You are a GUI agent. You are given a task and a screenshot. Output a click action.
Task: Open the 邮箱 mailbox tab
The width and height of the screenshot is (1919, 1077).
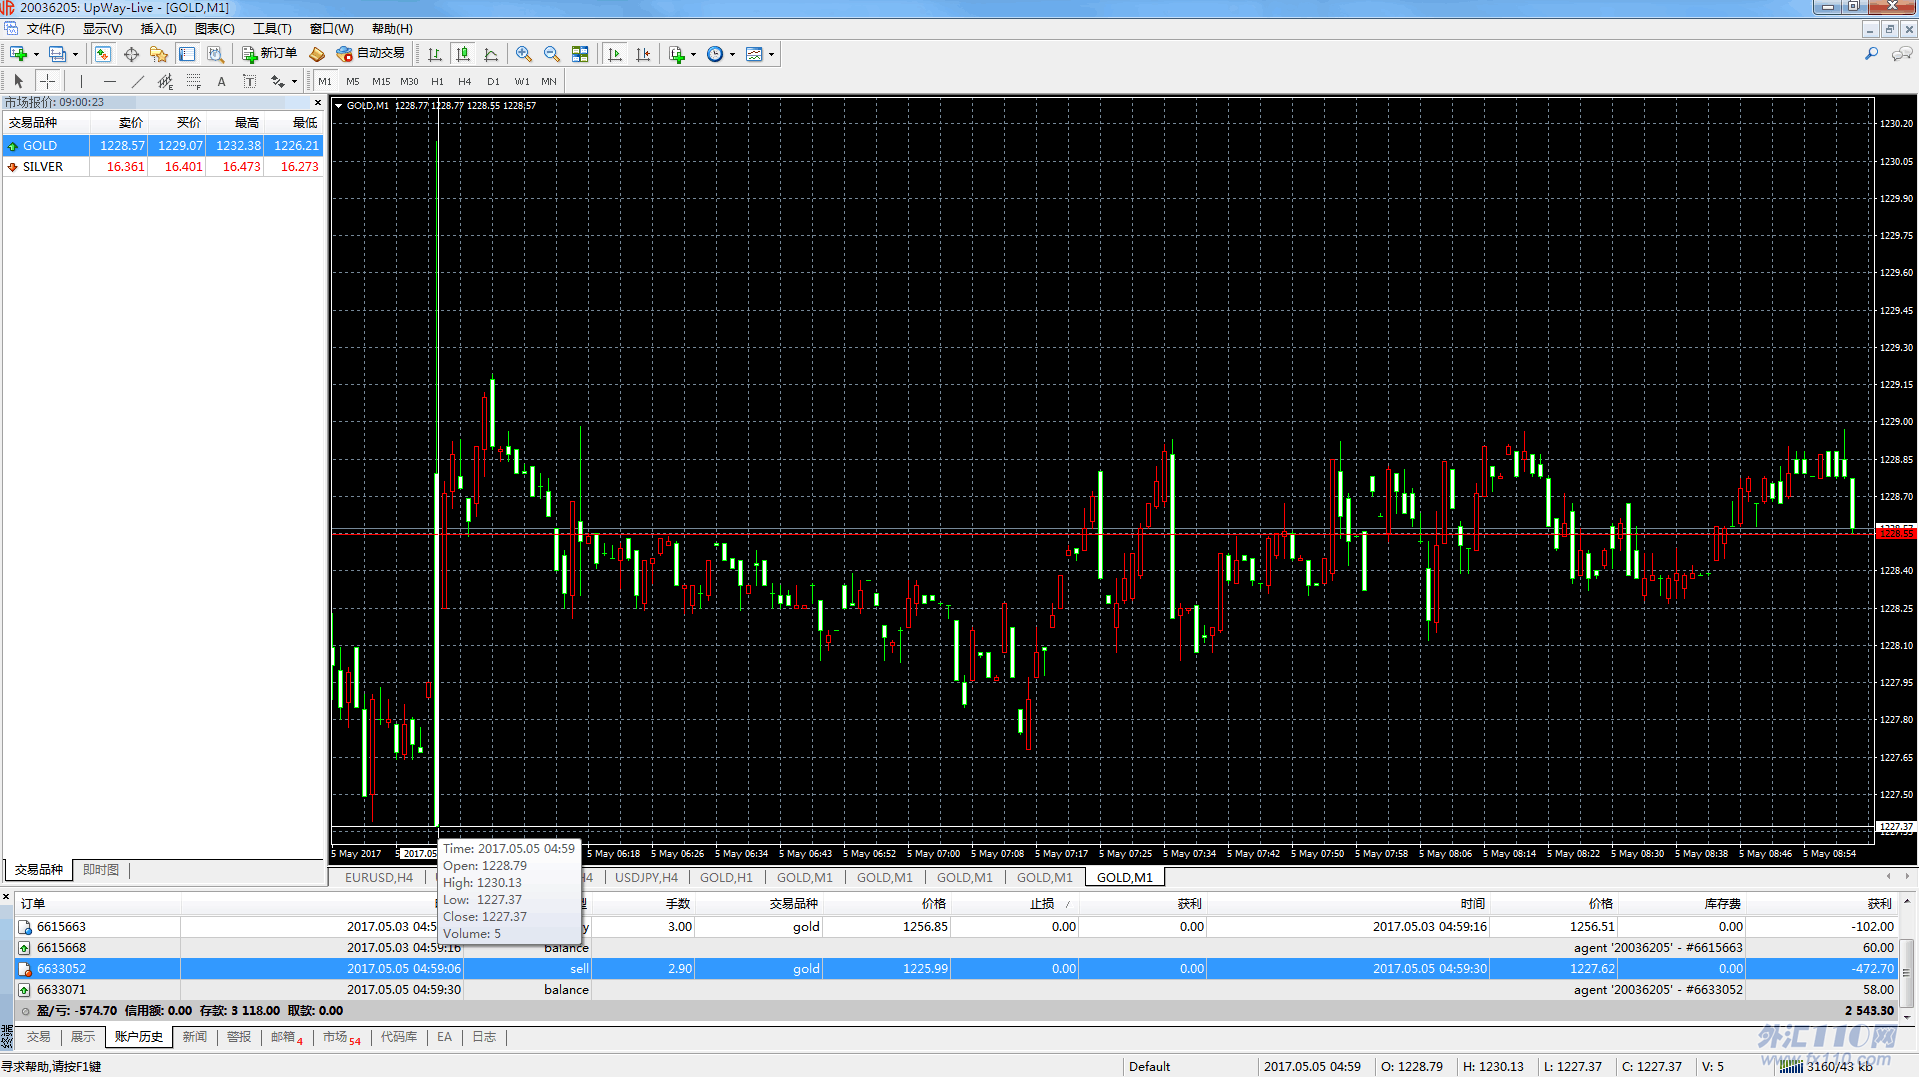click(x=286, y=1037)
